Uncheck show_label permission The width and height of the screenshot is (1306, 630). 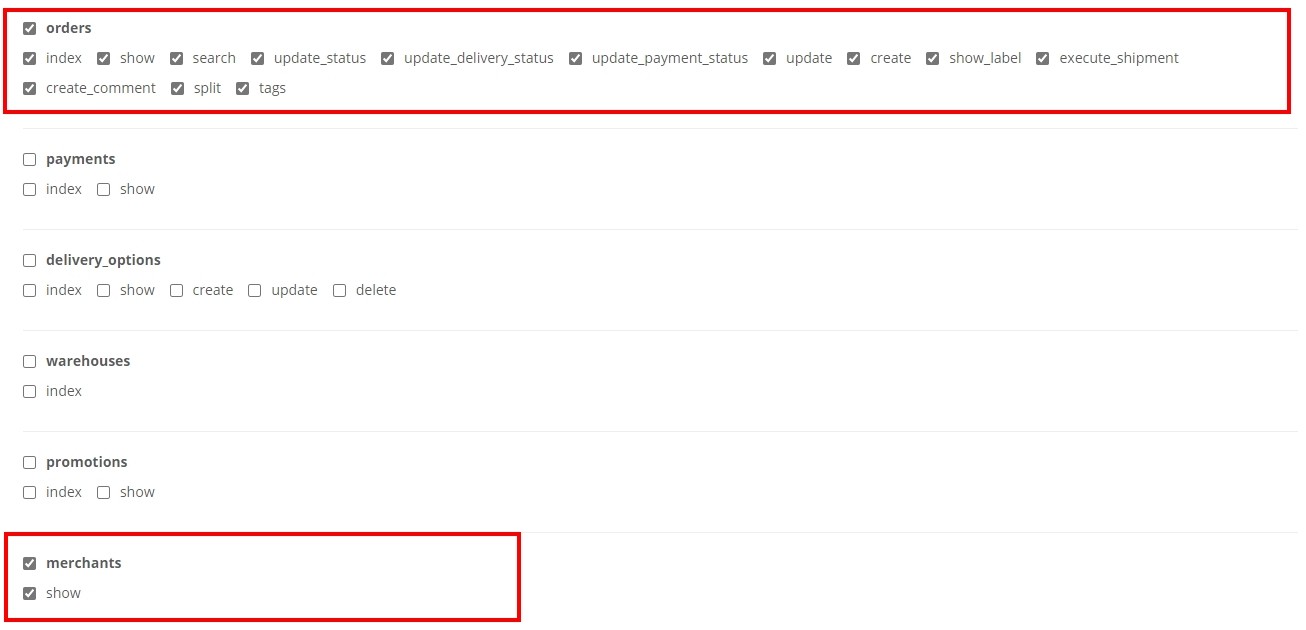[x=933, y=58]
